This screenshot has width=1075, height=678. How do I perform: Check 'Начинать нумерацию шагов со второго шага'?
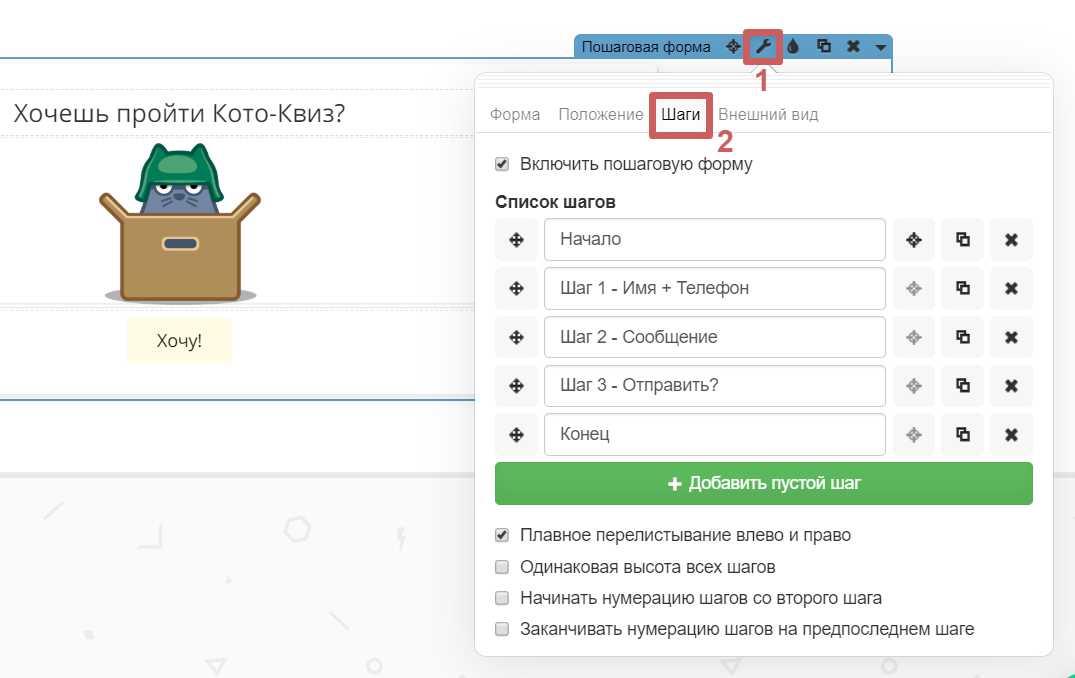pyautogui.click(x=503, y=599)
